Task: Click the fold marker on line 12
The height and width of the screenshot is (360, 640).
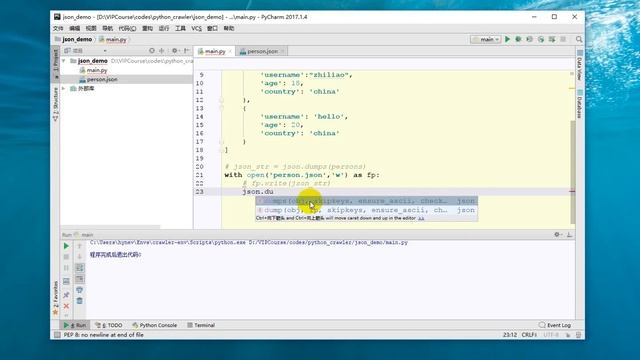Action: [221, 100]
